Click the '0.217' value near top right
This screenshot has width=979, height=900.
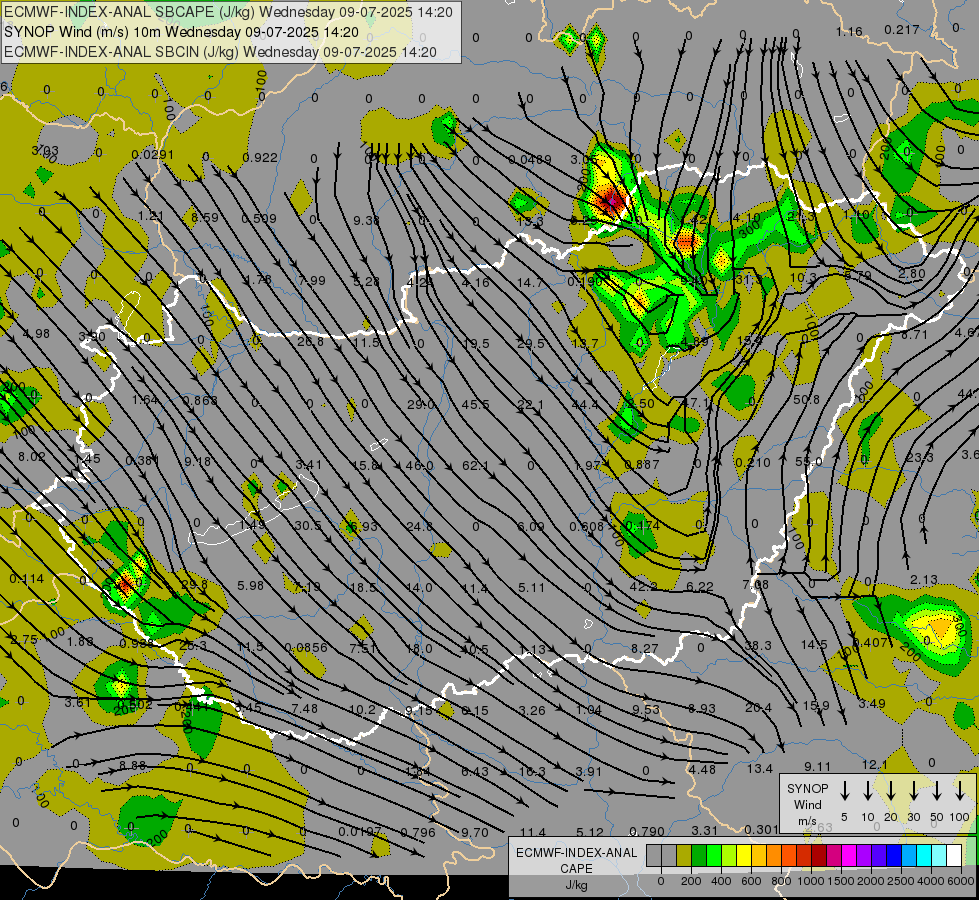coord(902,29)
